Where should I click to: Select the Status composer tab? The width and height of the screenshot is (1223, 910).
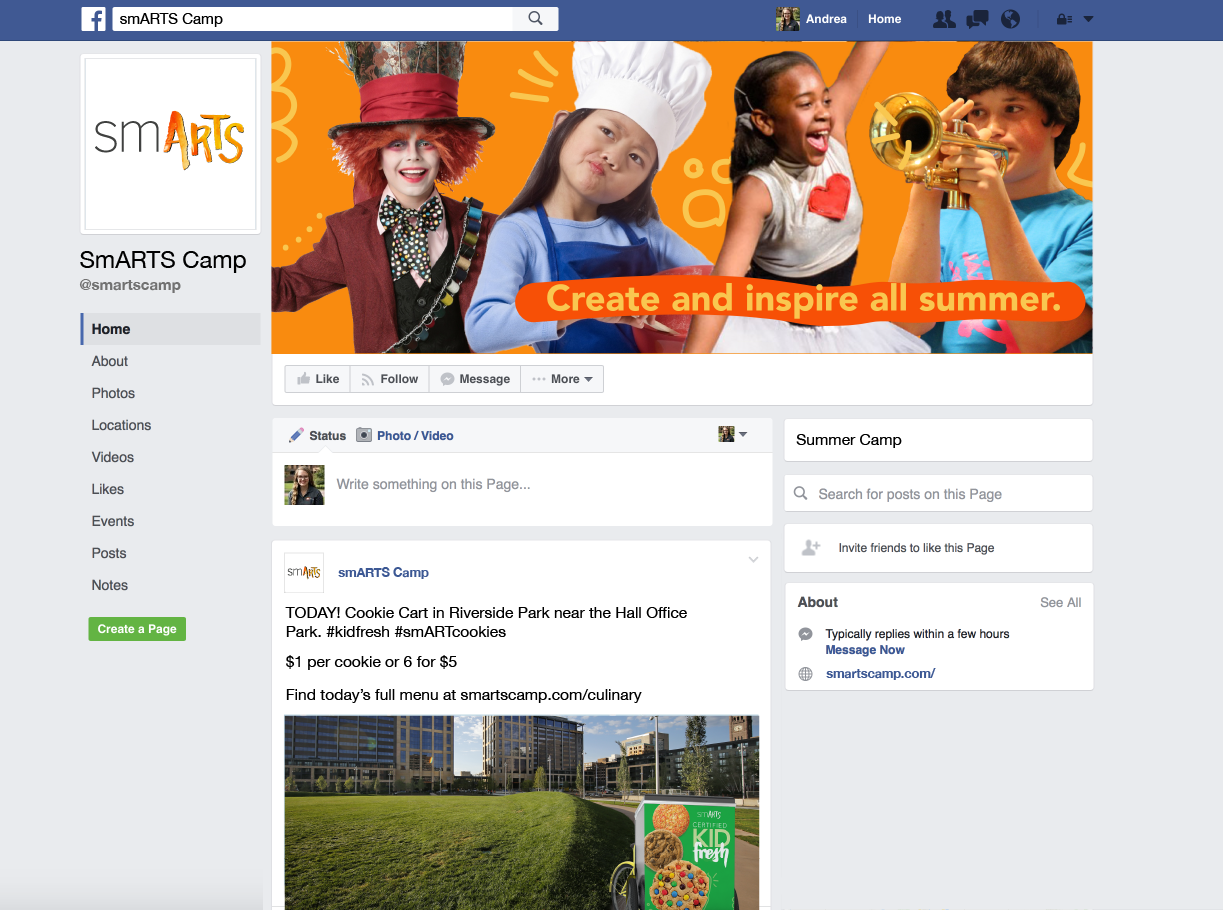[317, 435]
